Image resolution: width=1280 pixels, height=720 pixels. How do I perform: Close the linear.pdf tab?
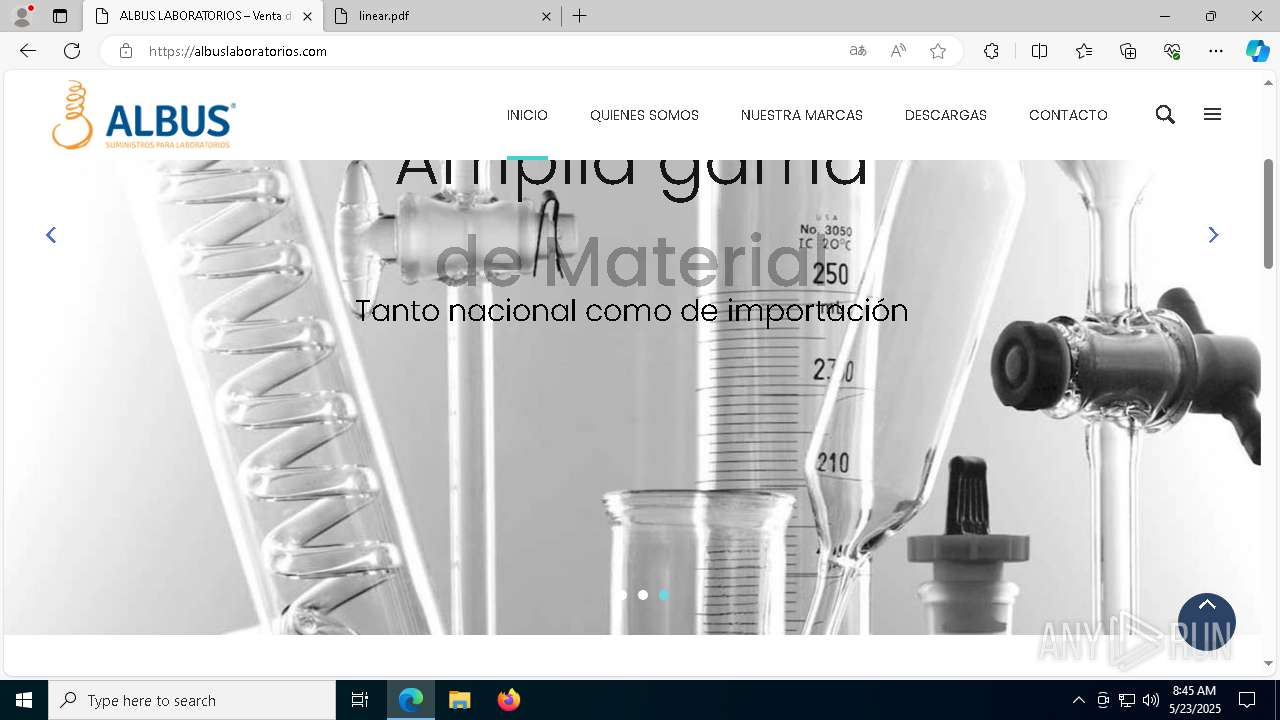pos(547,16)
